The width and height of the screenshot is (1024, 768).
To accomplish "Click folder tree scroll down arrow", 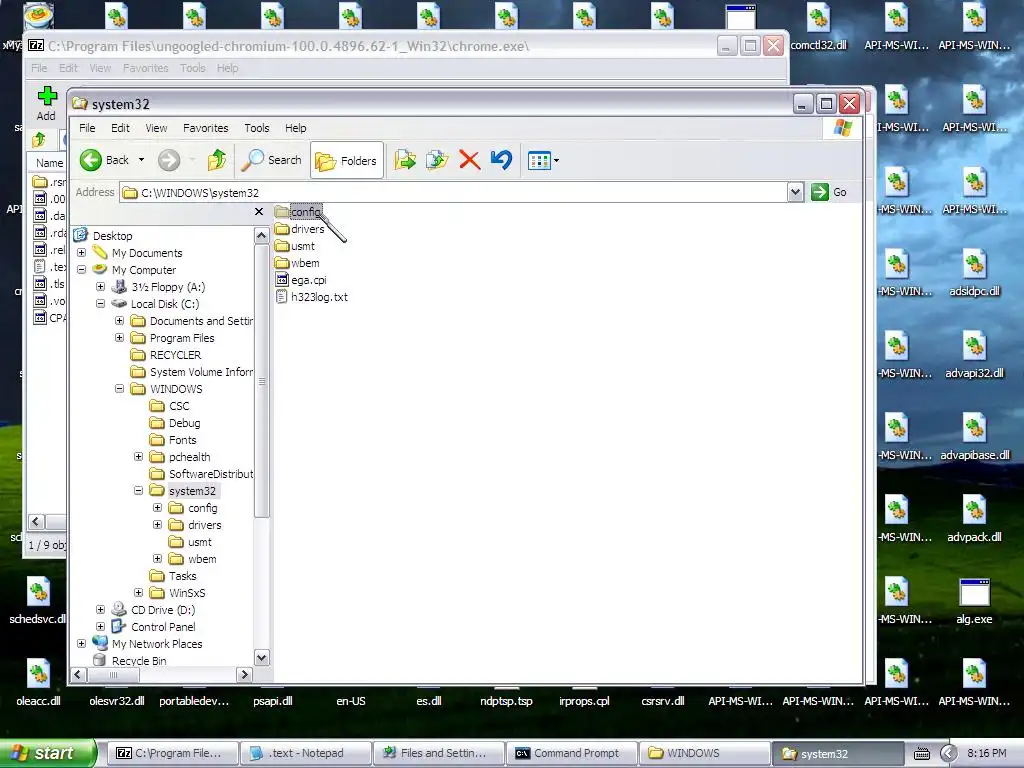I will pos(261,658).
